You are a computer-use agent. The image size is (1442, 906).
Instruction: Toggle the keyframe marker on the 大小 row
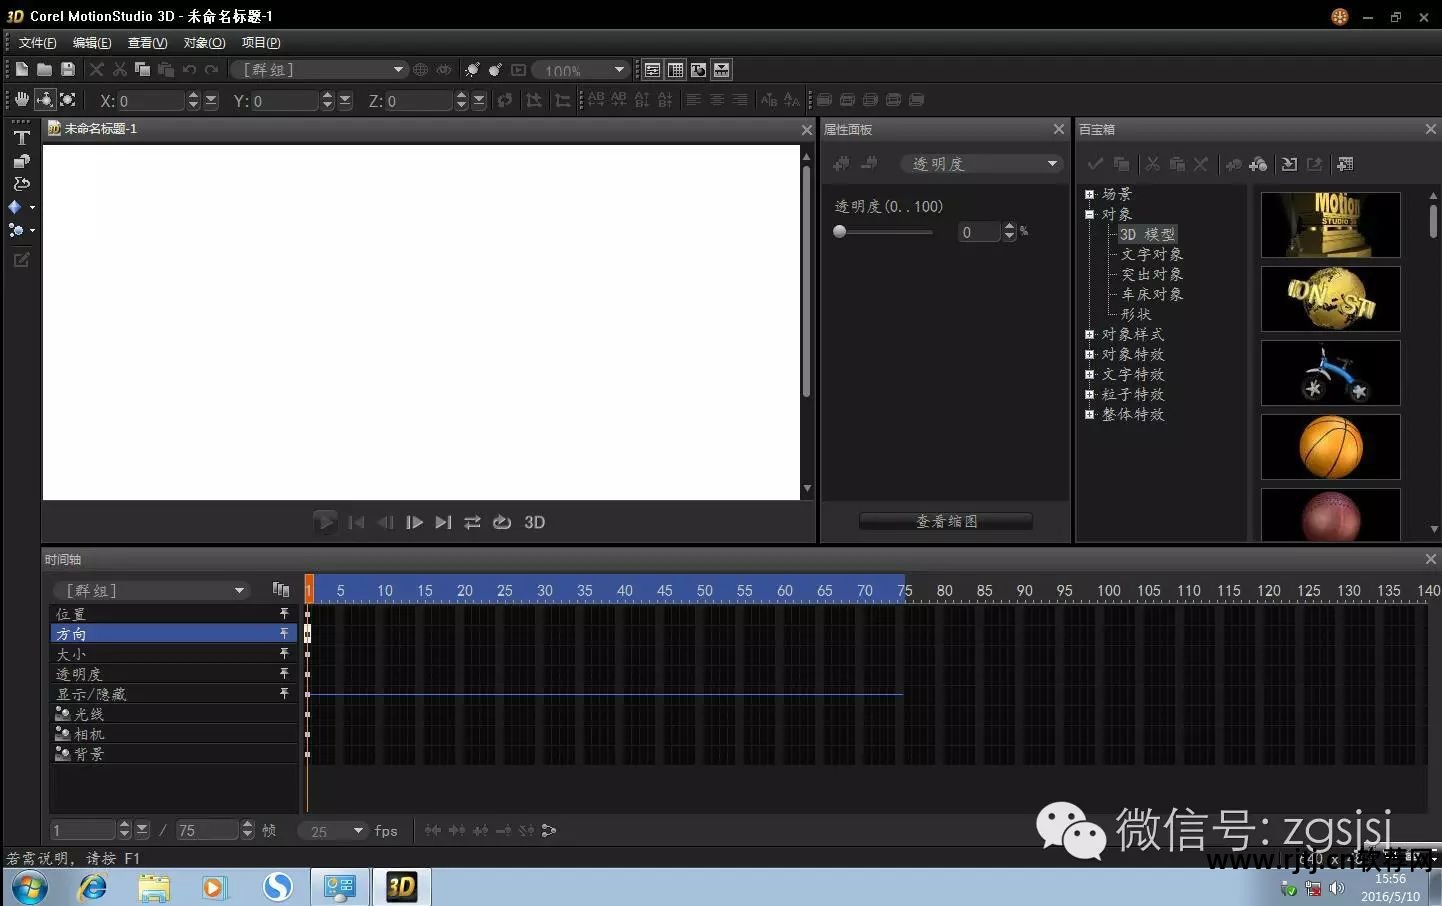click(284, 653)
